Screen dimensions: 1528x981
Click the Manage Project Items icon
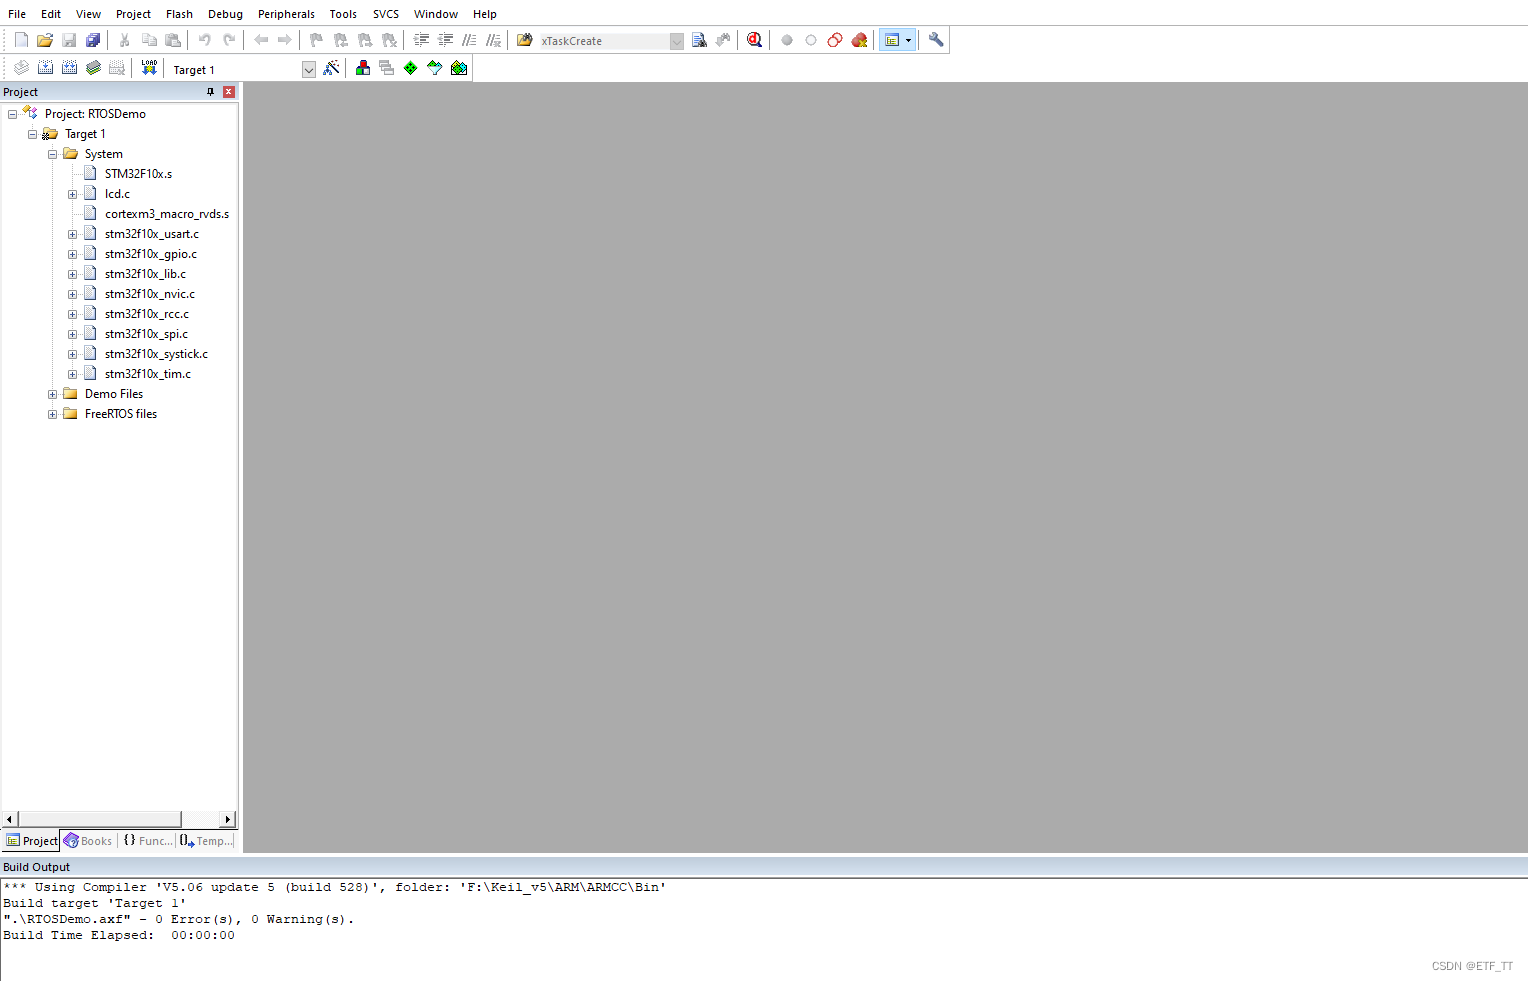point(363,68)
